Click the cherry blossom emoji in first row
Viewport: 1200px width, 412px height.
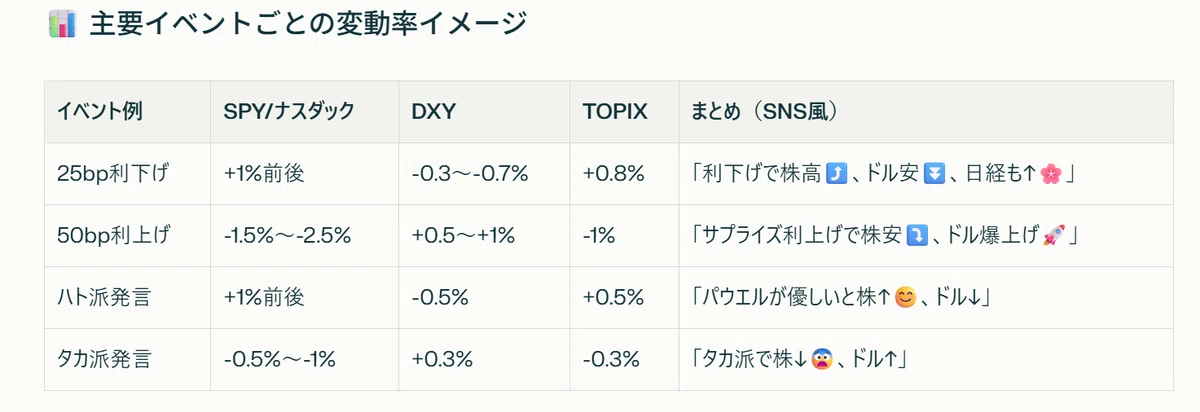click(1049, 174)
